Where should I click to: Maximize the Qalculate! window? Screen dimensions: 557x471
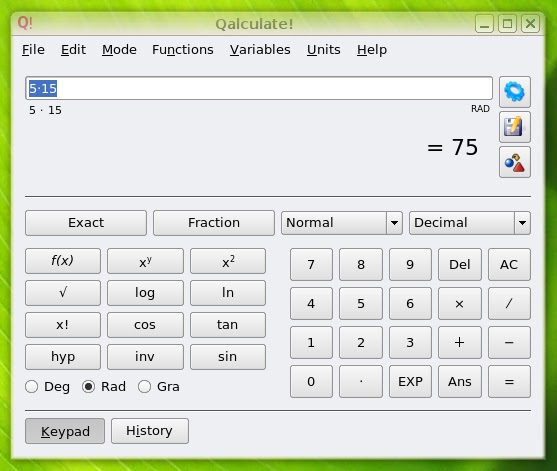pos(507,24)
